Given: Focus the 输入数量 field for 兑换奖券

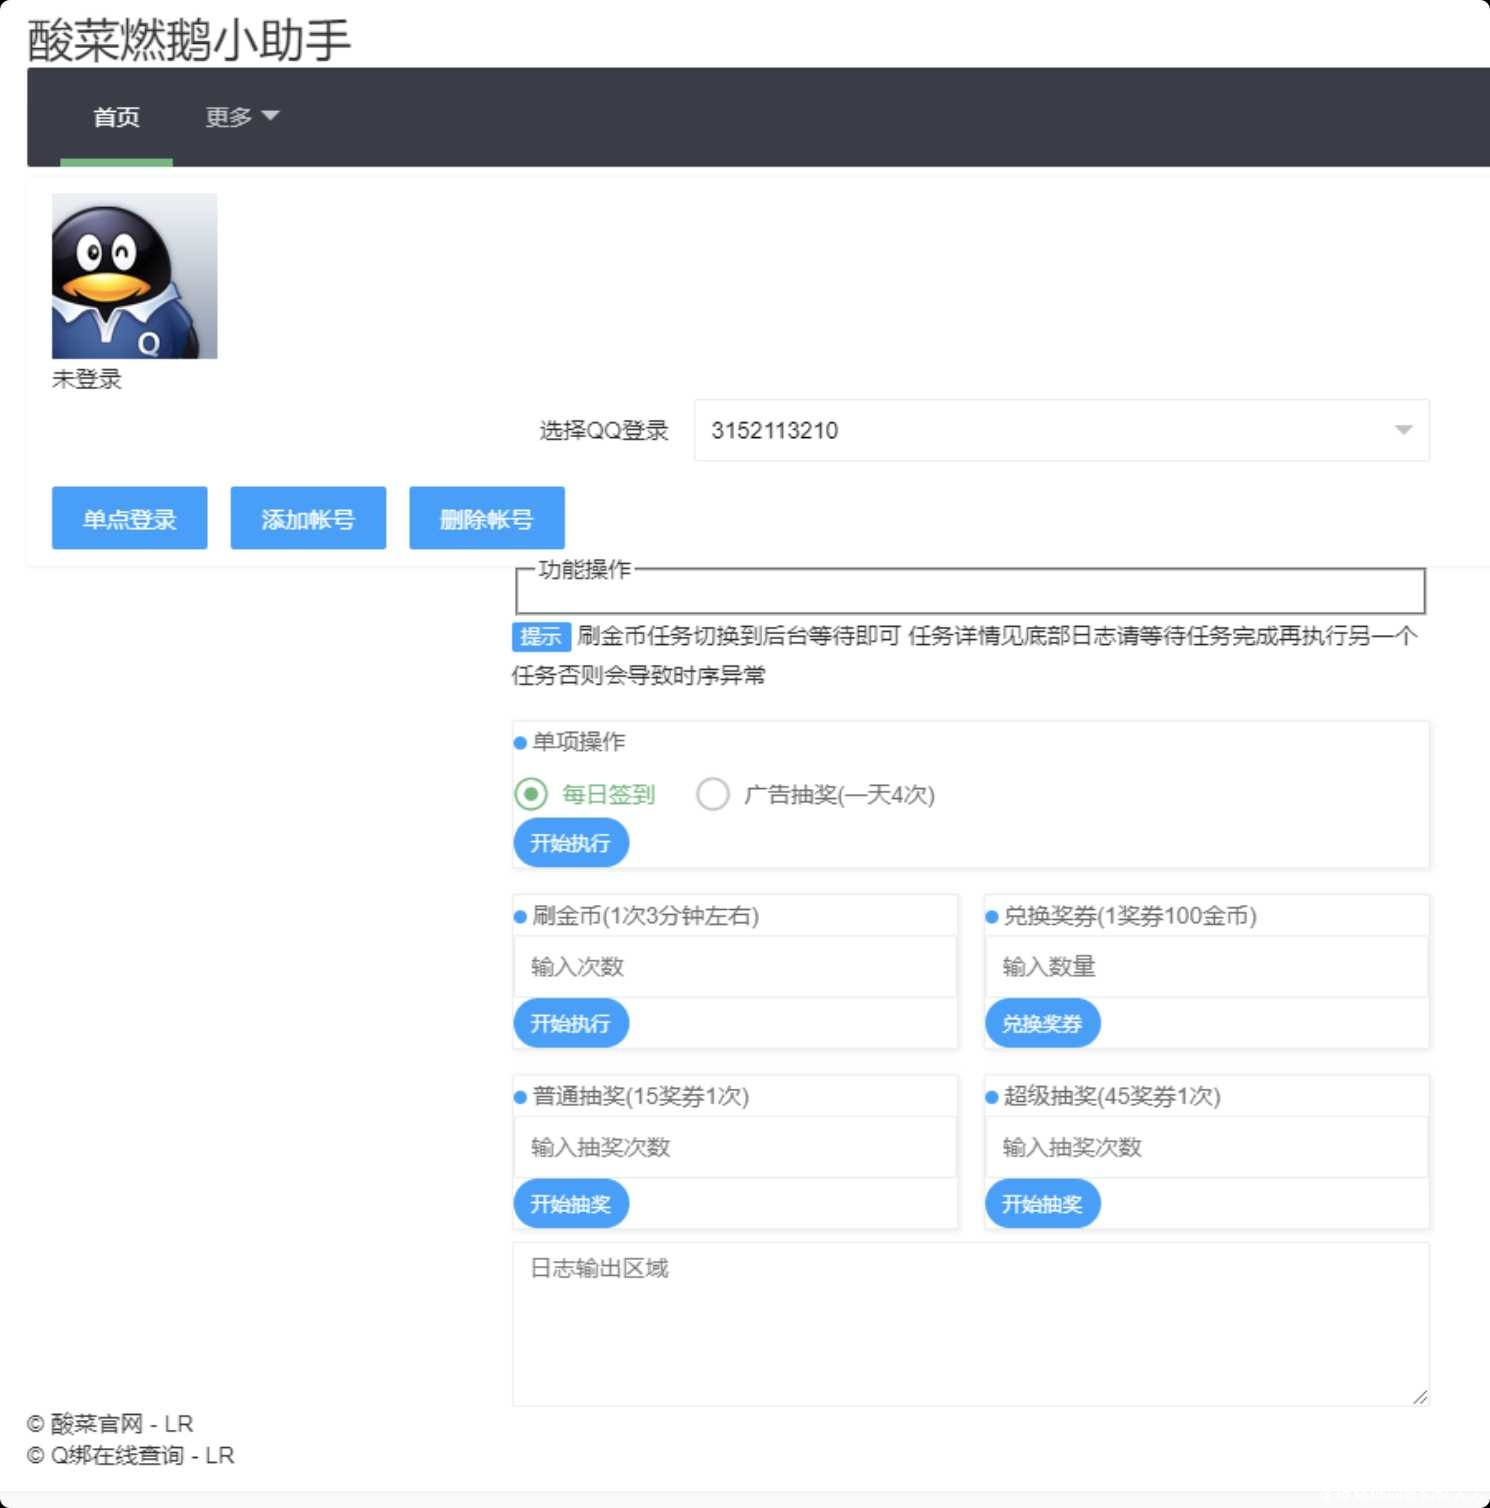Looking at the screenshot, I should 1207,967.
